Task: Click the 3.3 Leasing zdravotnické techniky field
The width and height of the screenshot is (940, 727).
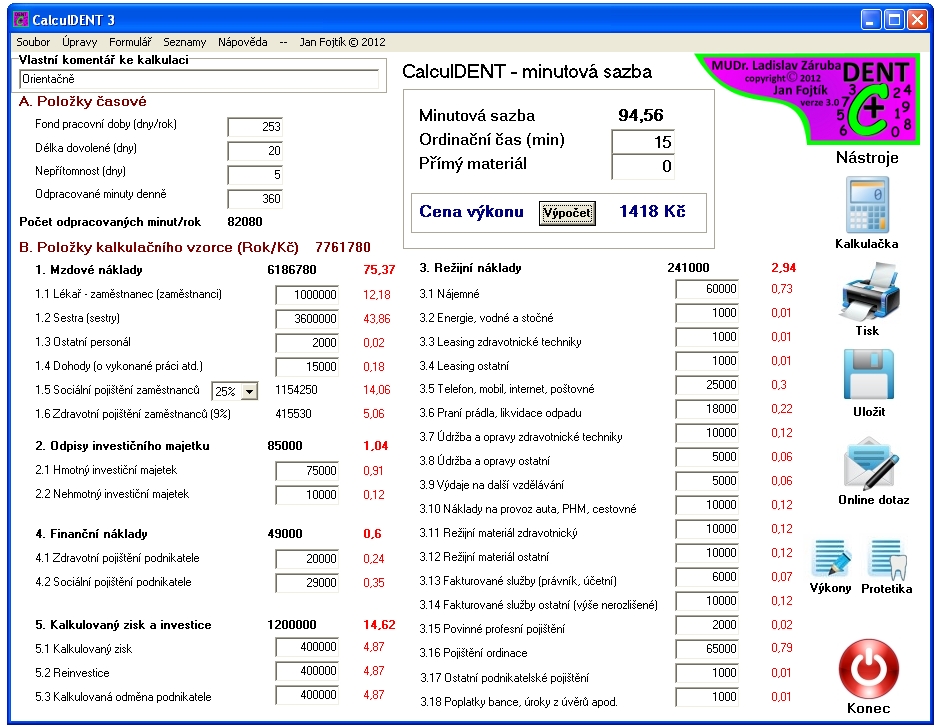Action: click(x=707, y=337)
